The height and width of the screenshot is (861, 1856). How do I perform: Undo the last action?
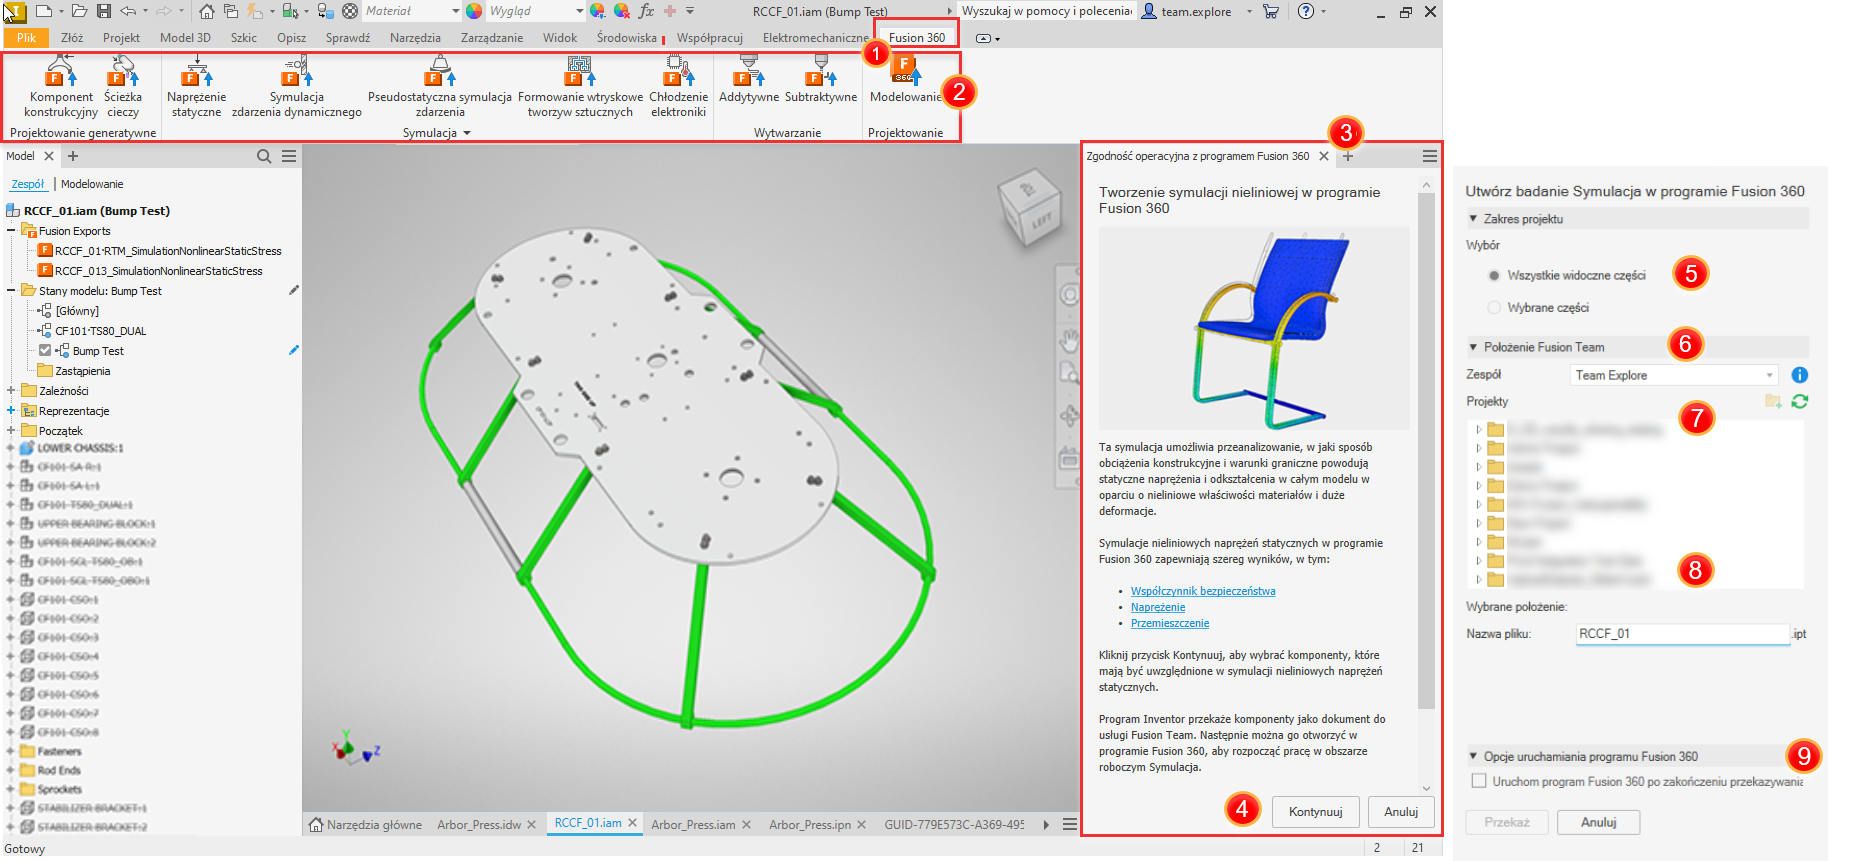pyautogui.click(x=128, y=11)
